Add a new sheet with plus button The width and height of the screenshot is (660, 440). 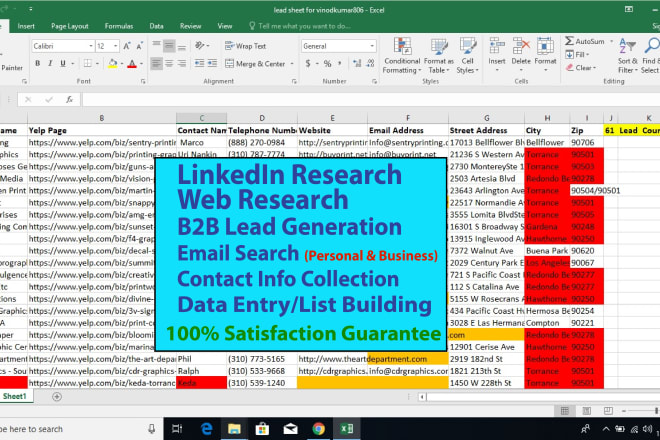[x=57, y=397]
